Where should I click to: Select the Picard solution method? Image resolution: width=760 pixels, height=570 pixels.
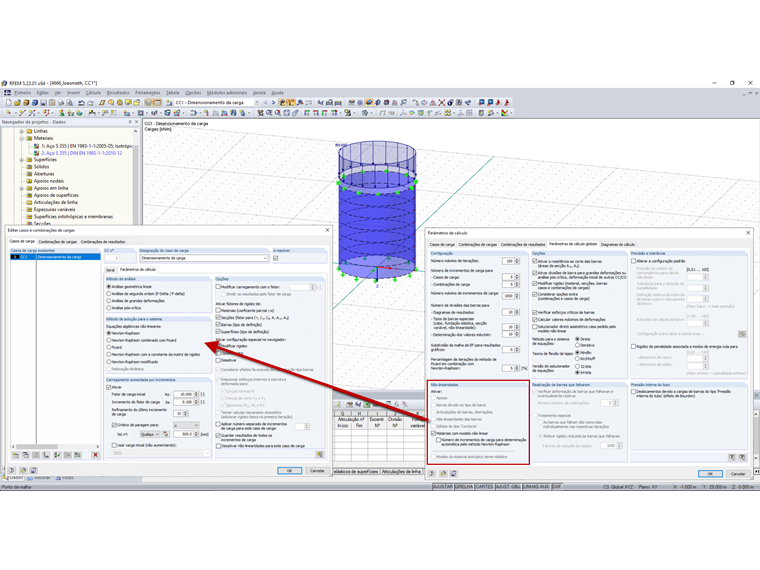tap(109, 348)
